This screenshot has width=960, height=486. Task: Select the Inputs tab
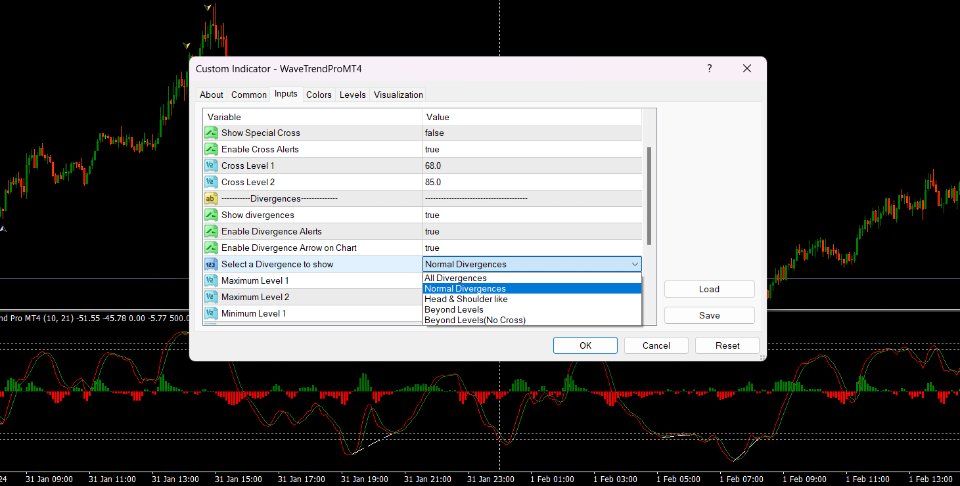pos(286,94)
